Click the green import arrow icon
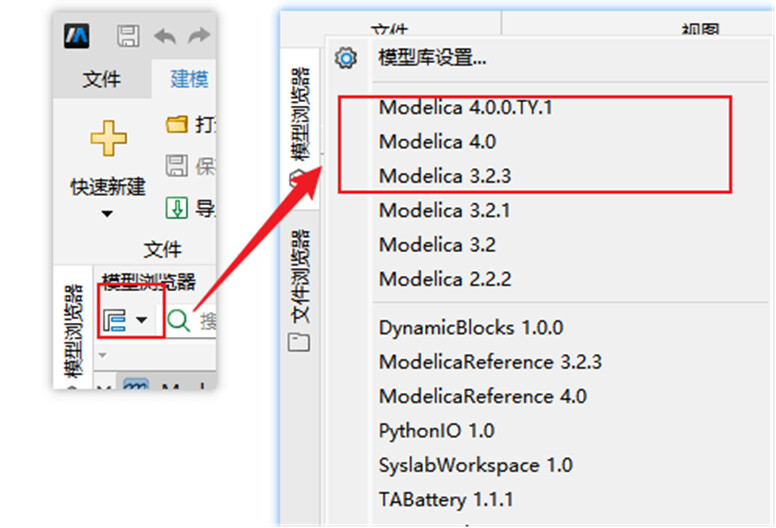The image size is (776, 528). point(177,207)
